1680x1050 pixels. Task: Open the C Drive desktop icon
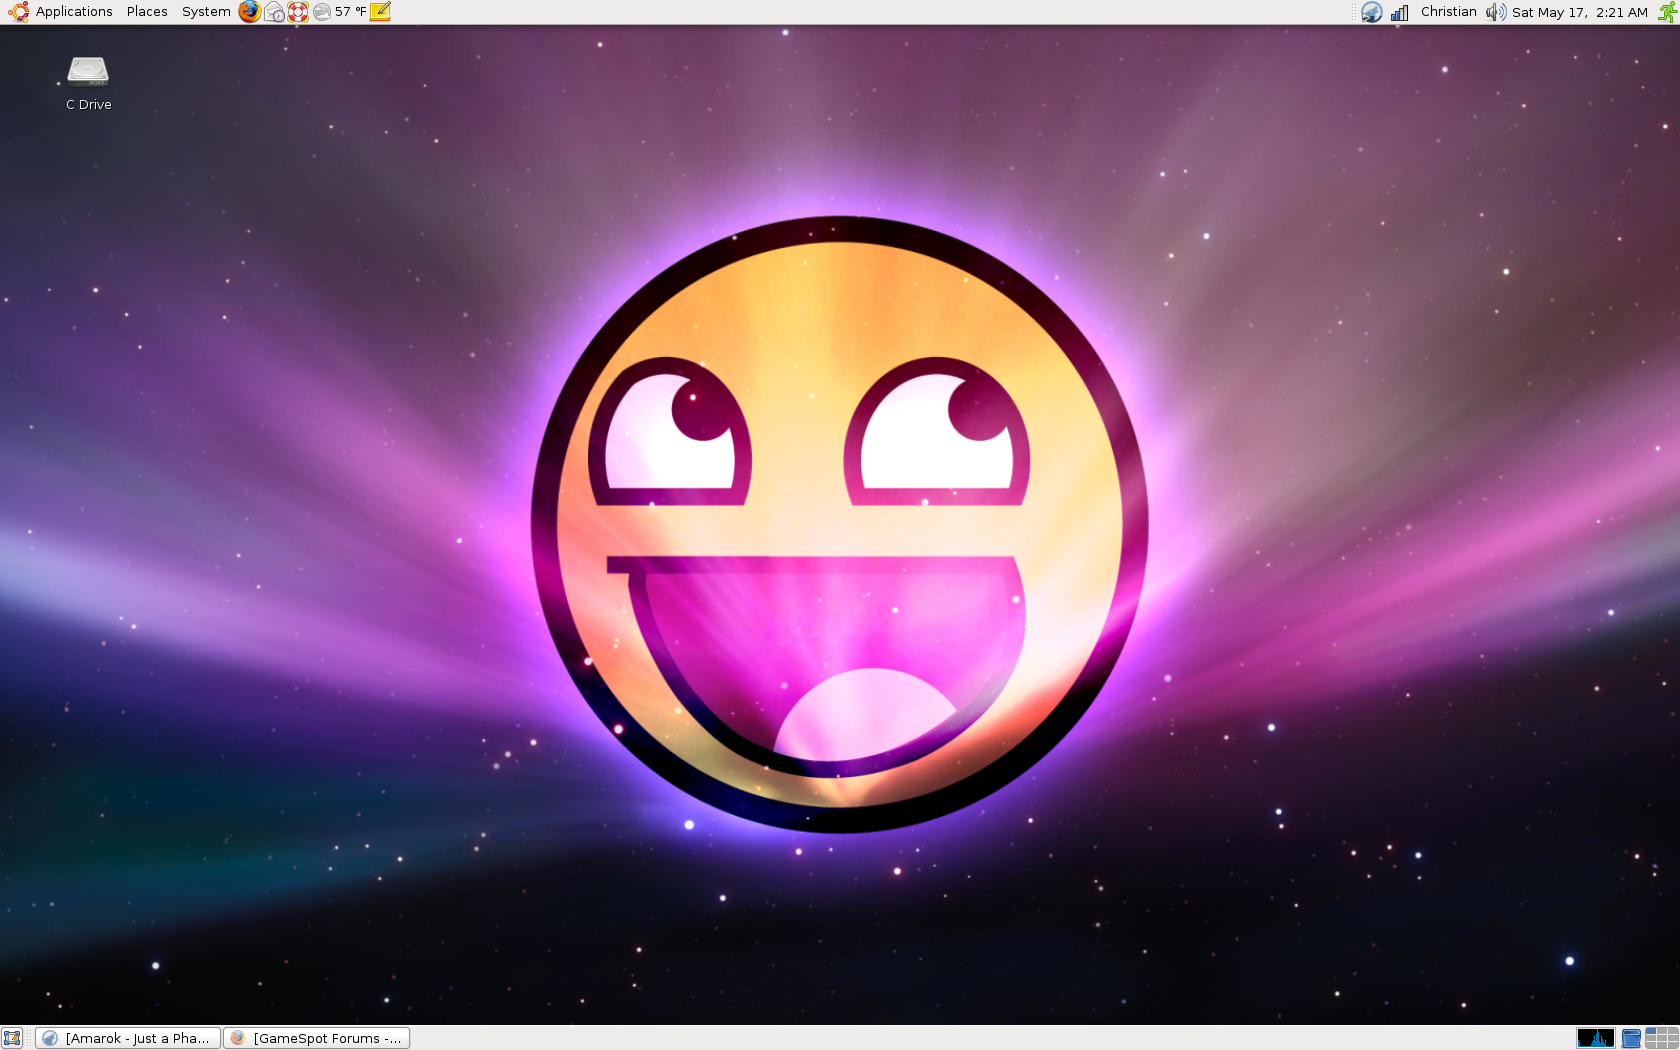click(88, 83)
